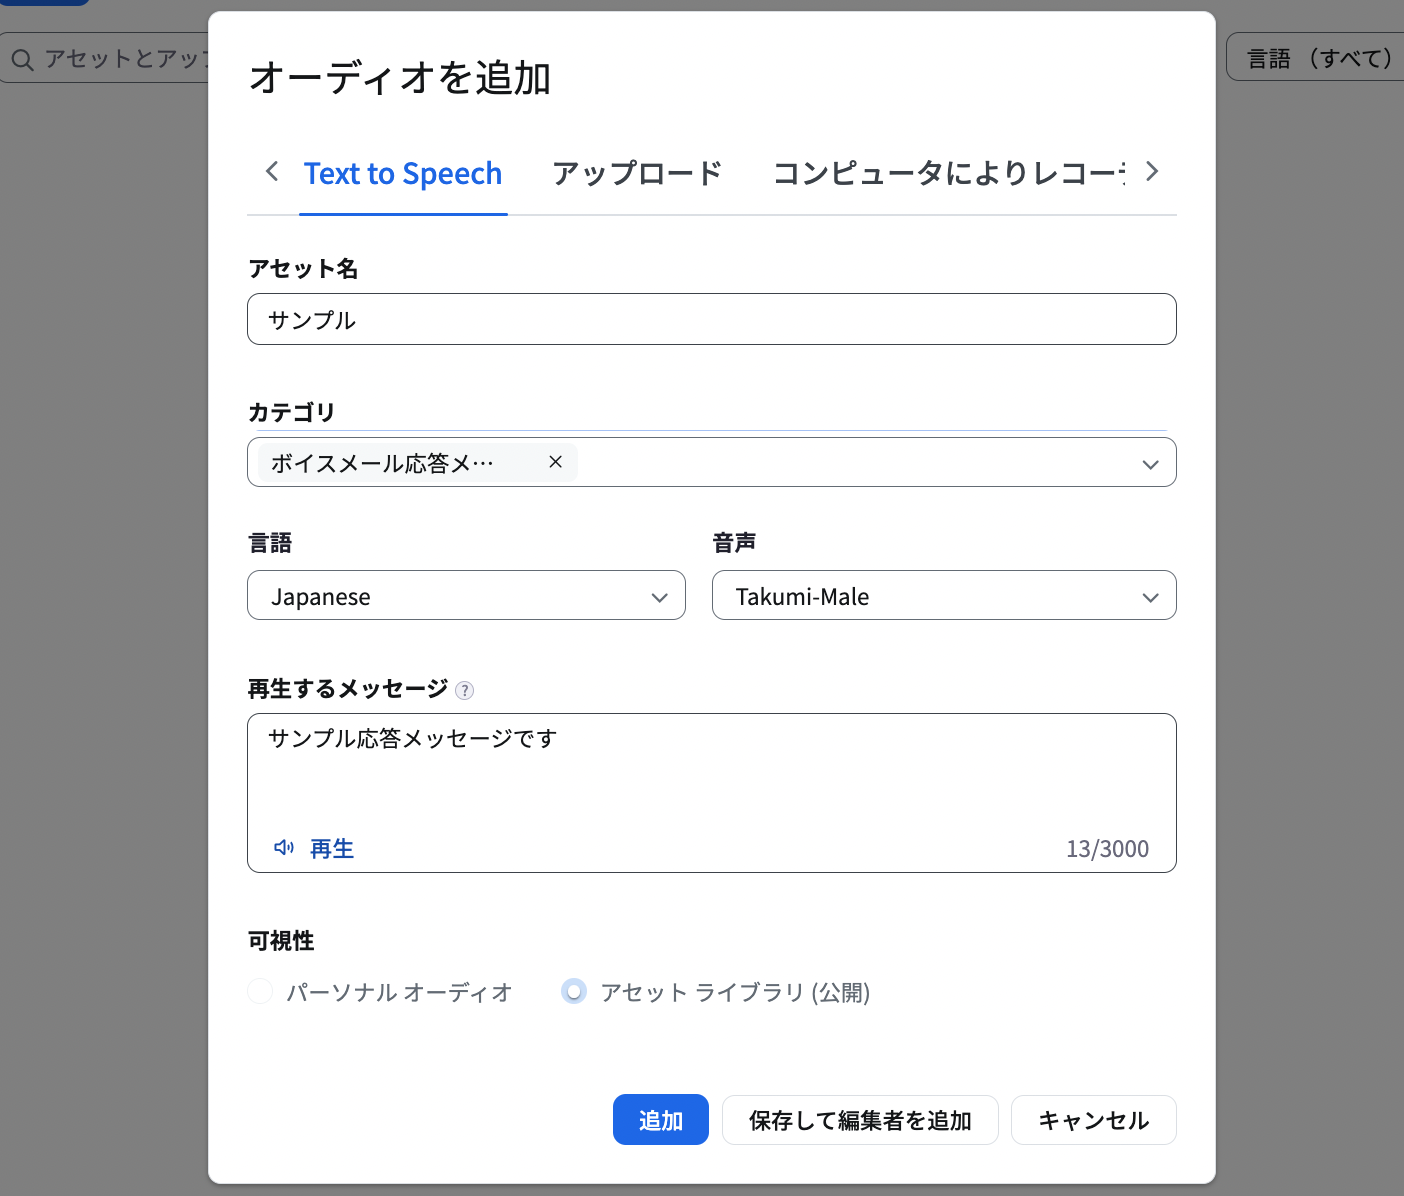Click the 13/3000 character counter
This screenshot has width=1404, height=1196.
[1107, 849]
